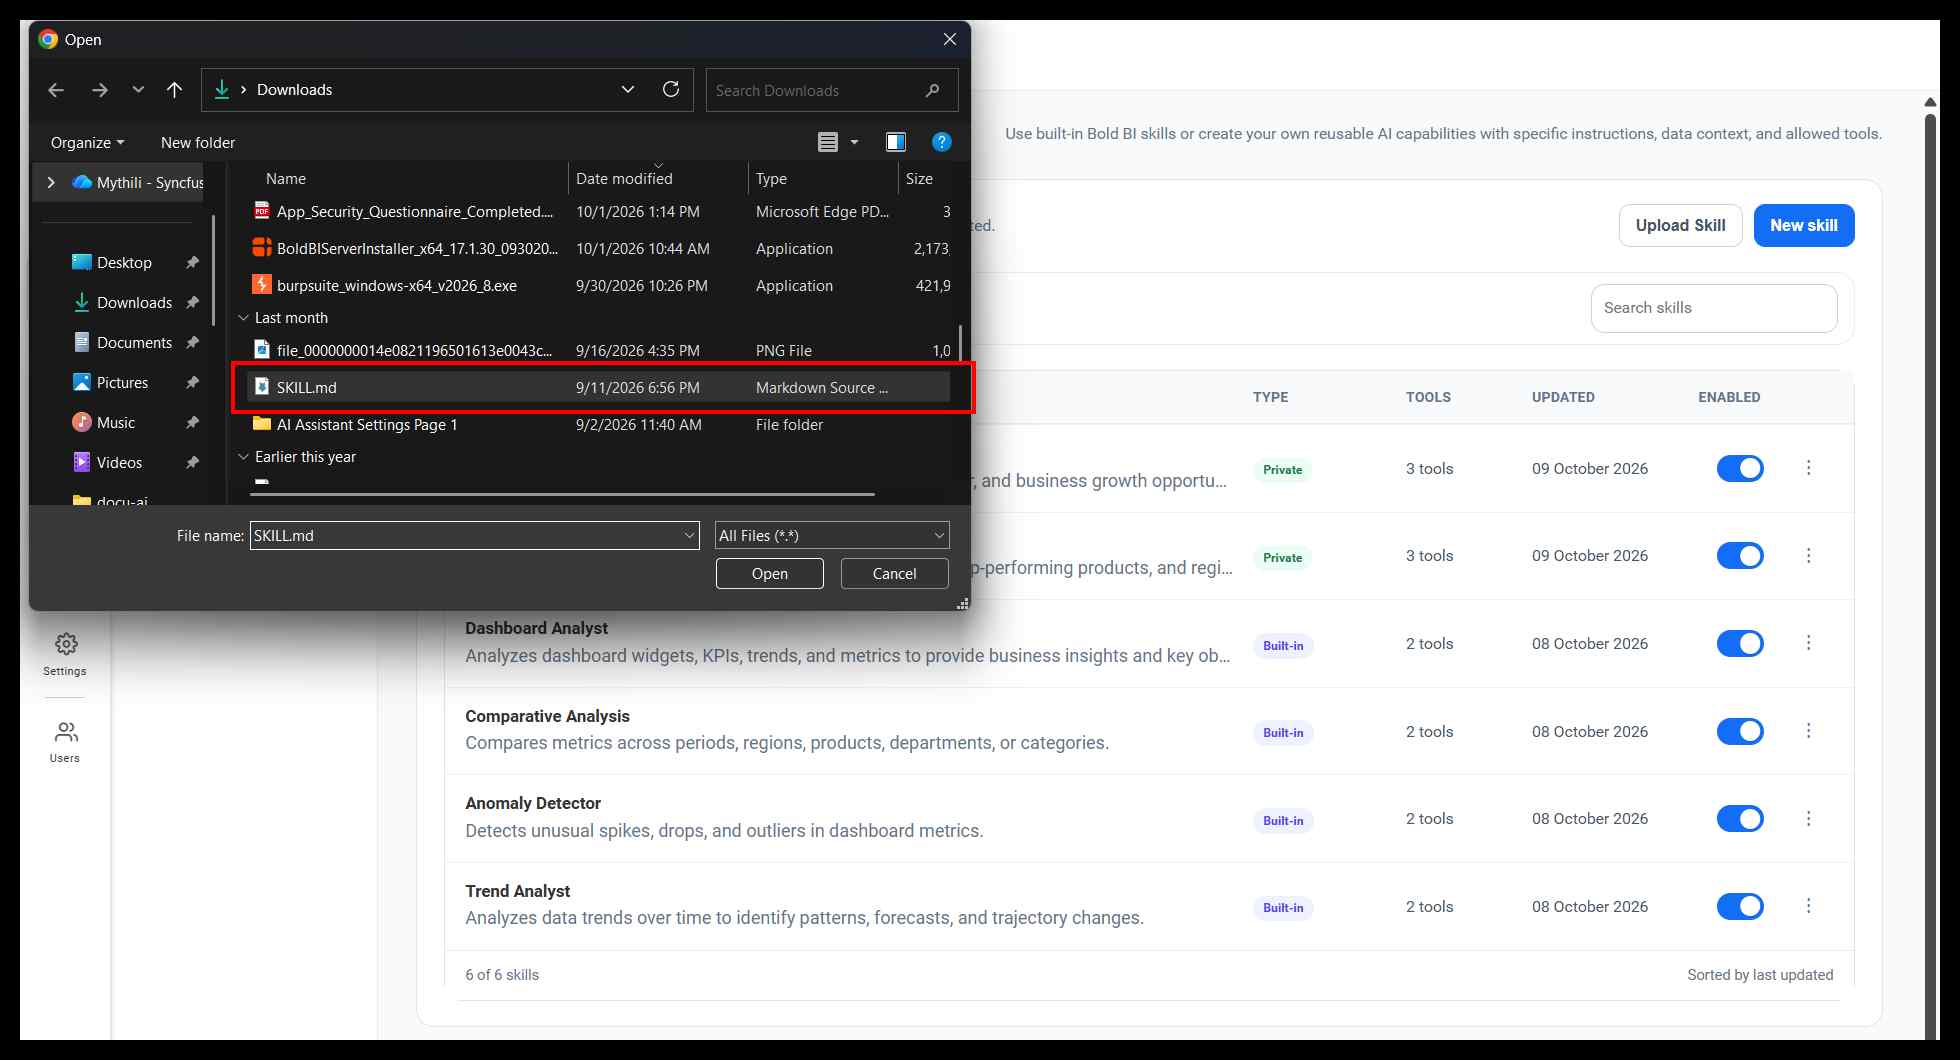Open options for first Private skill
Image resolution: width=1960 pixels, height=1060 pixels.
(1808, 468)
